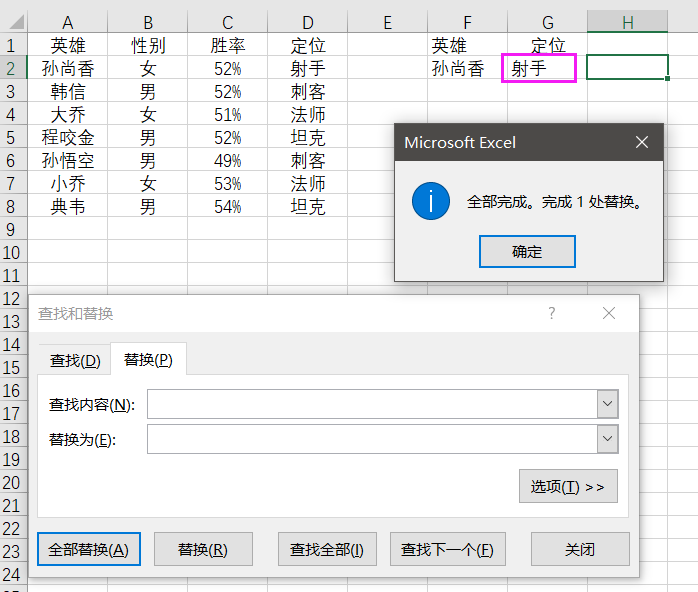This screenshot has width=698, height=592.
Task: Open the 查找内容 dropdown arrow
Action: (608, 404)
